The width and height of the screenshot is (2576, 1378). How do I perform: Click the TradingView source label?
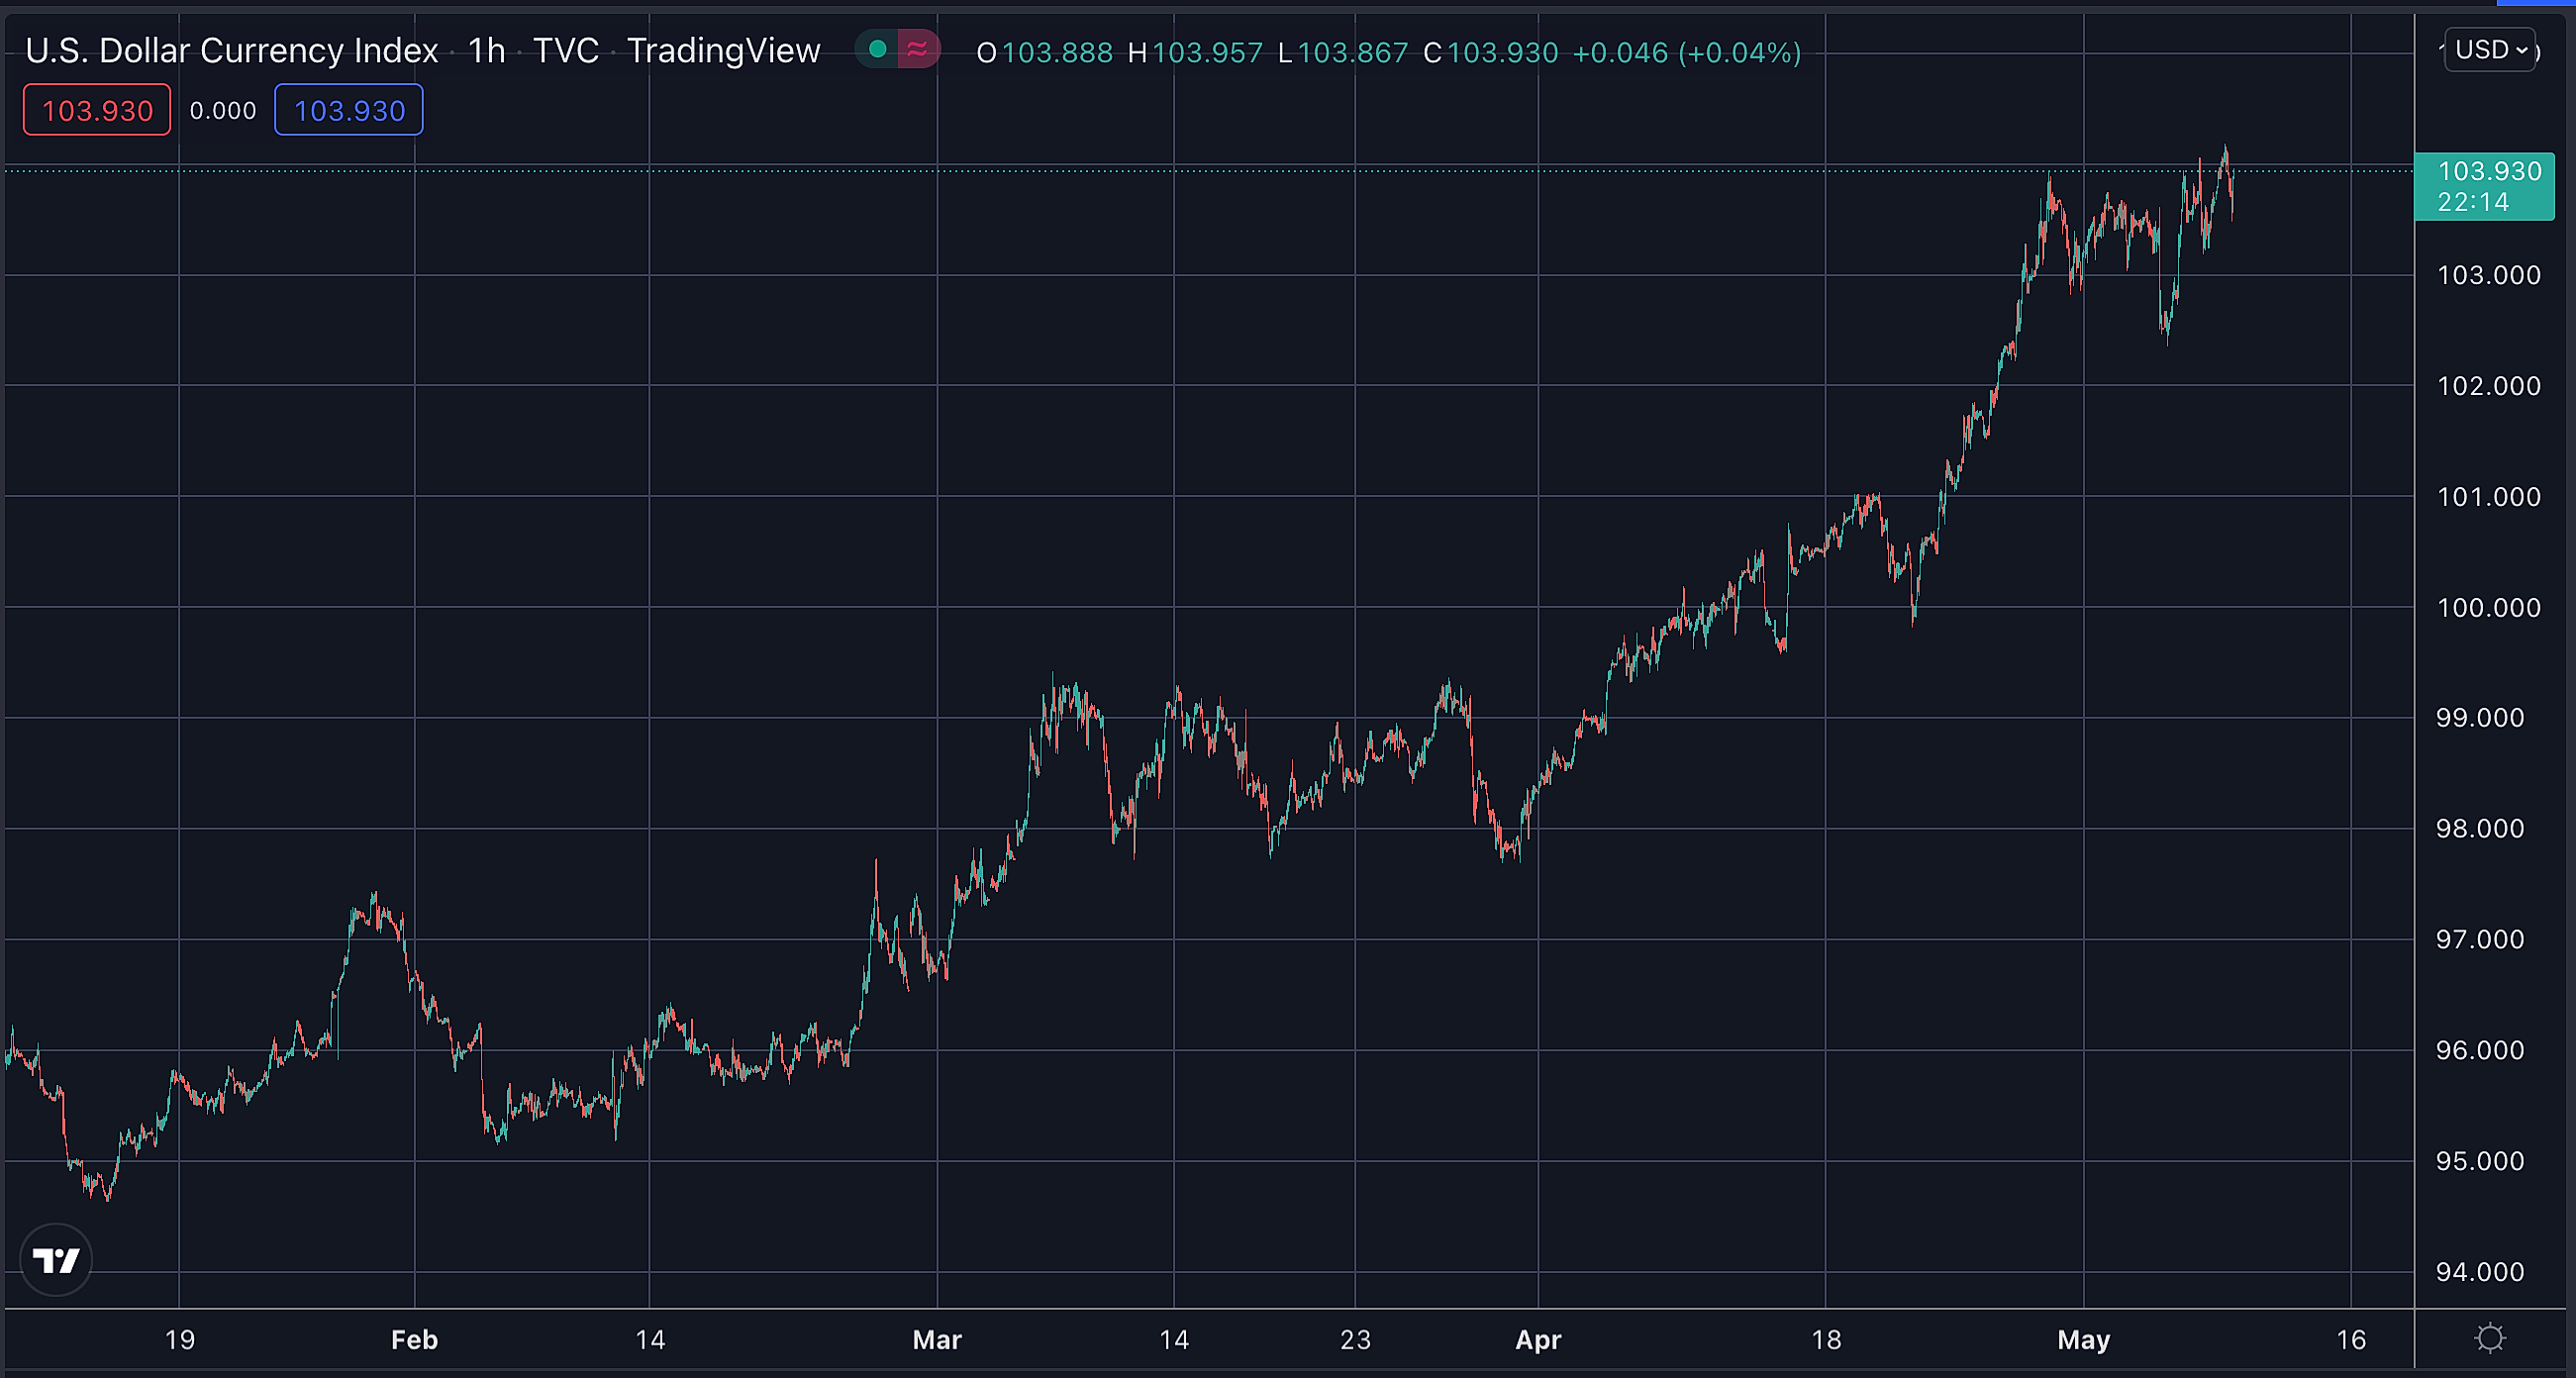pyautogui.click(x=724, y=51)
